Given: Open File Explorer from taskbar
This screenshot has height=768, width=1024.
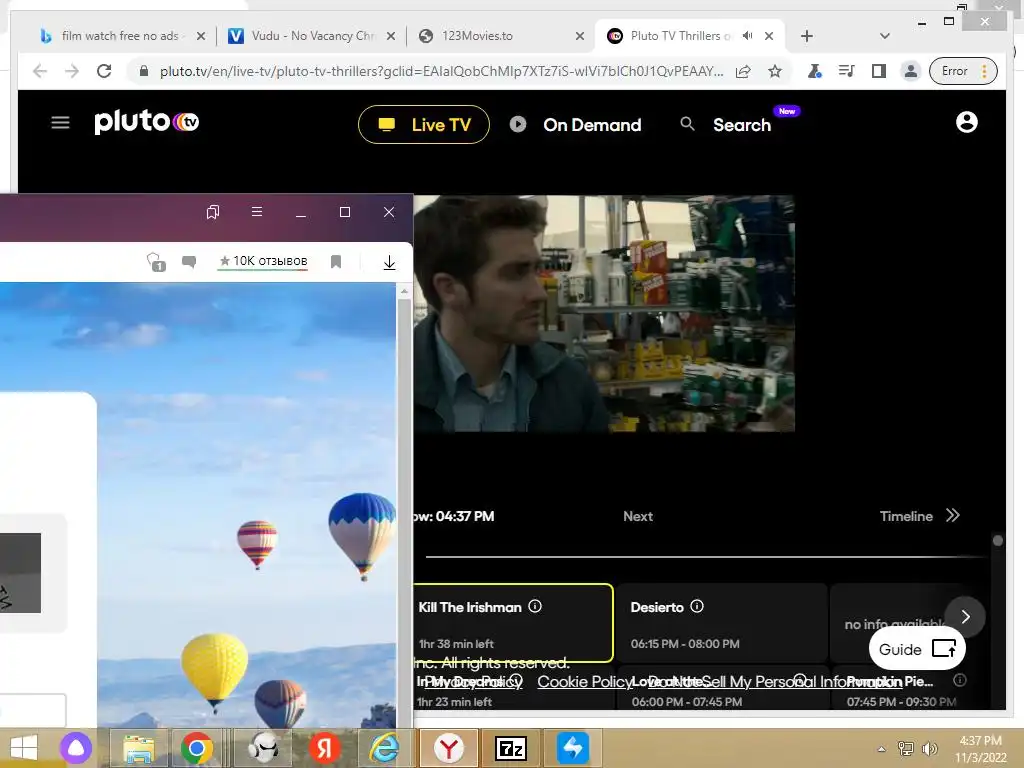Looking at the screenshot, I should pos(138,748).
